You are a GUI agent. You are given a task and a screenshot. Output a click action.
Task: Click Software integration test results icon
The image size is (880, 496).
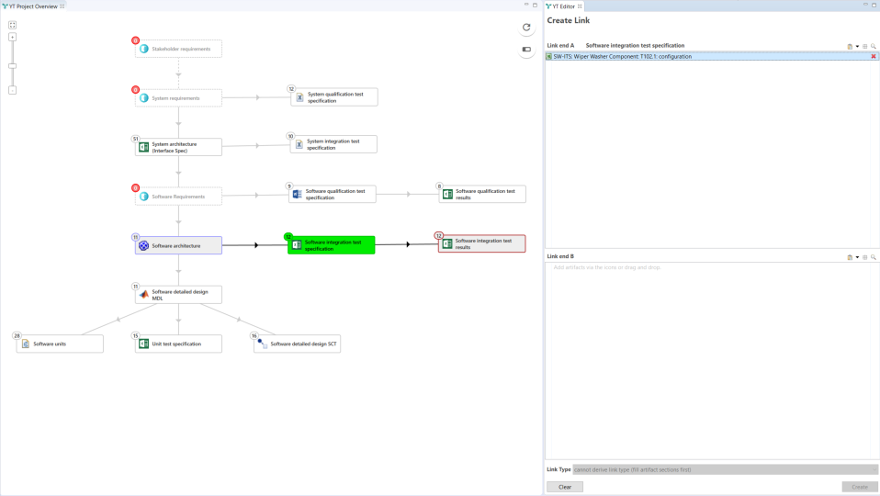[447, 244]
